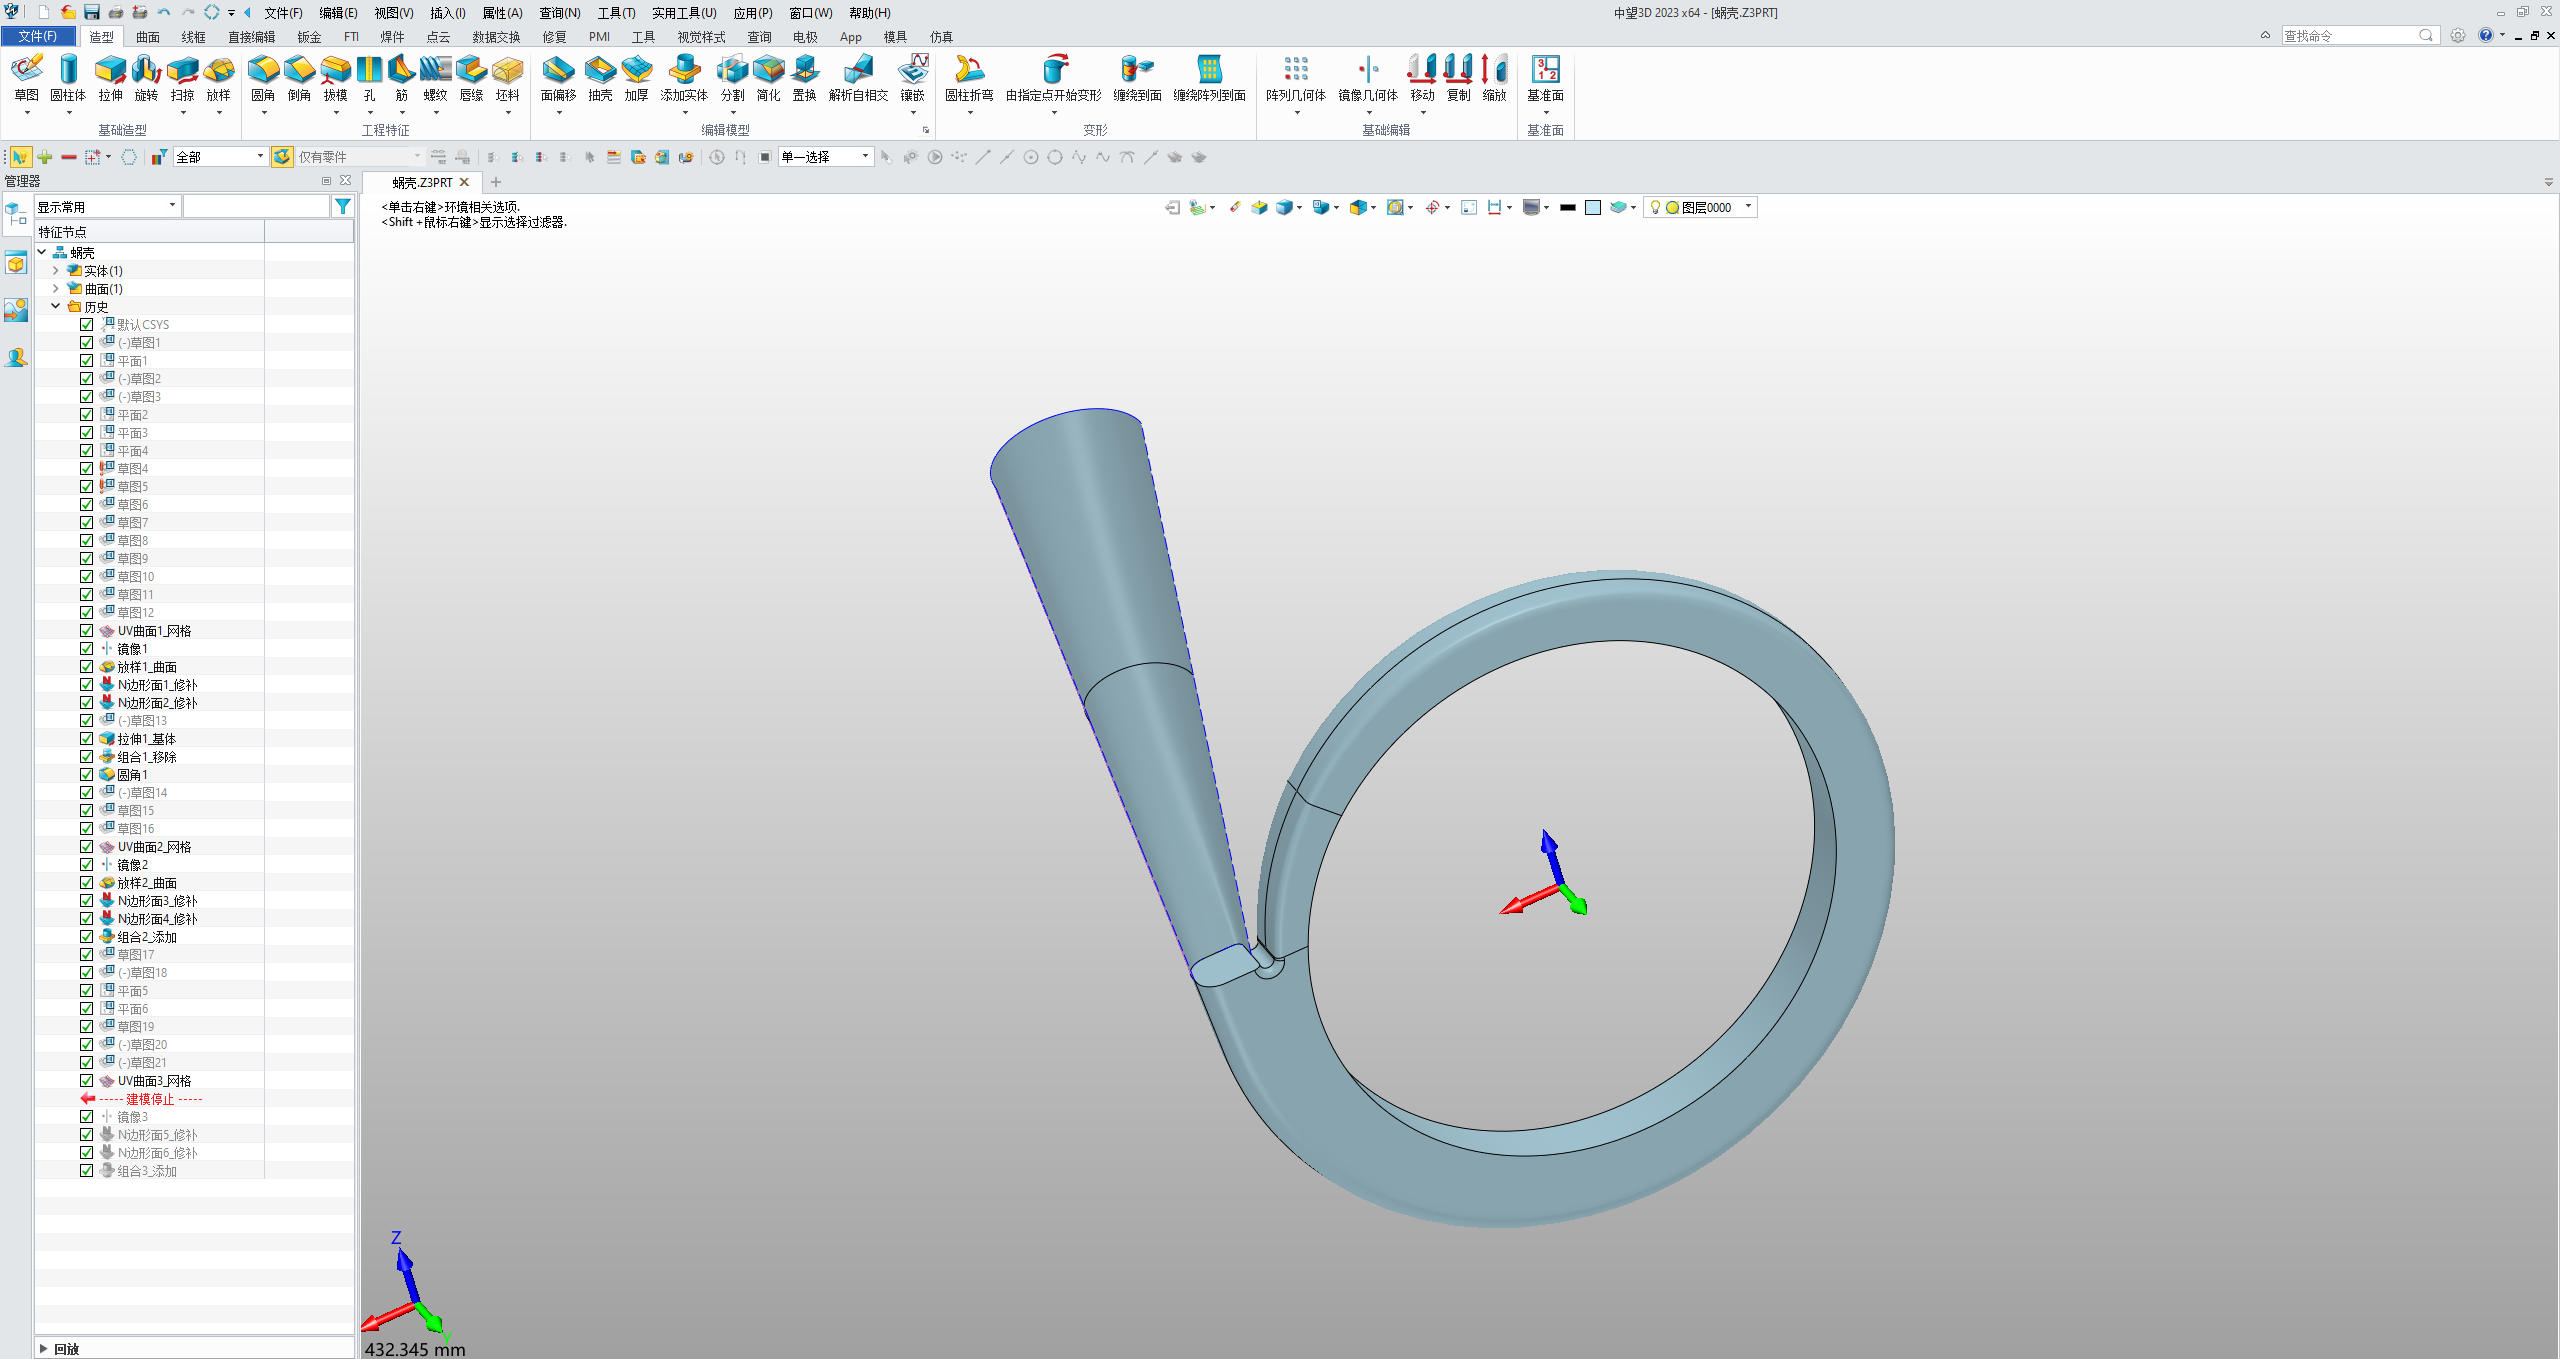The height and width of the screenshot is (1359, 2560).
Task: Click the 基准面 datum plane icon
Action: pyautogui.click(x=1545, y=71)
